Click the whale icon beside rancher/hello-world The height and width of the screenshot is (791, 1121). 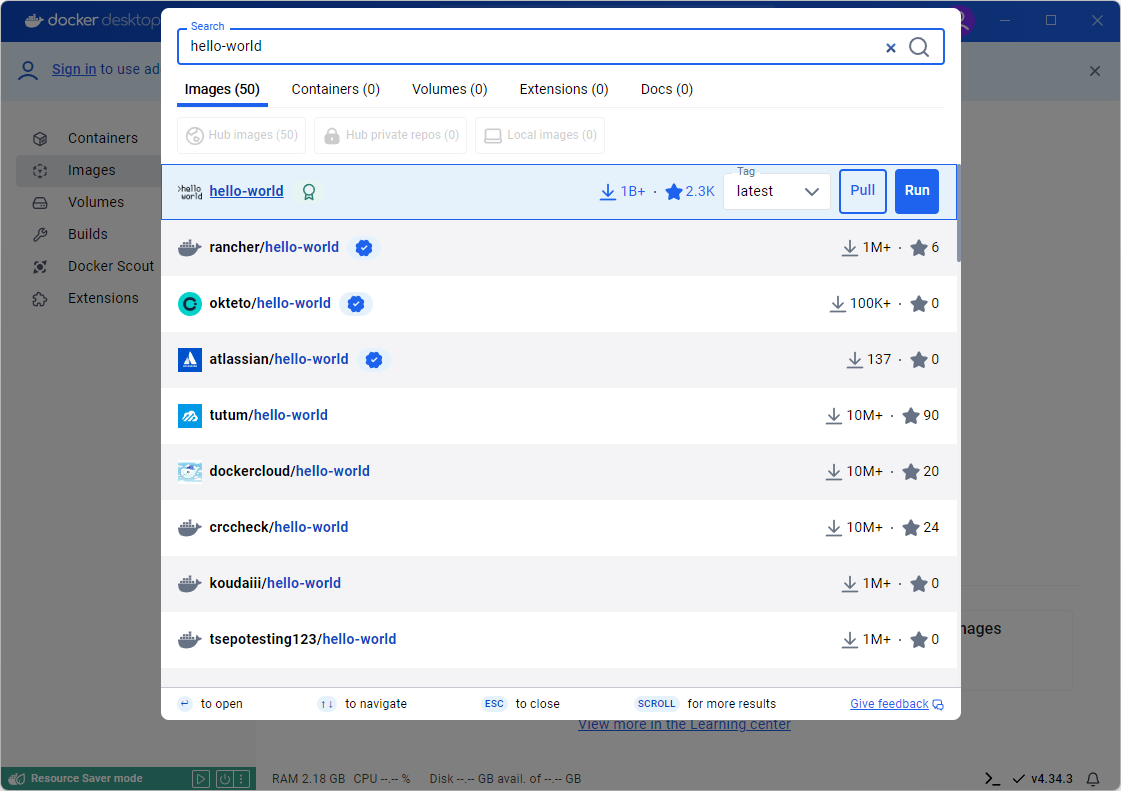[x=189, y=248]
